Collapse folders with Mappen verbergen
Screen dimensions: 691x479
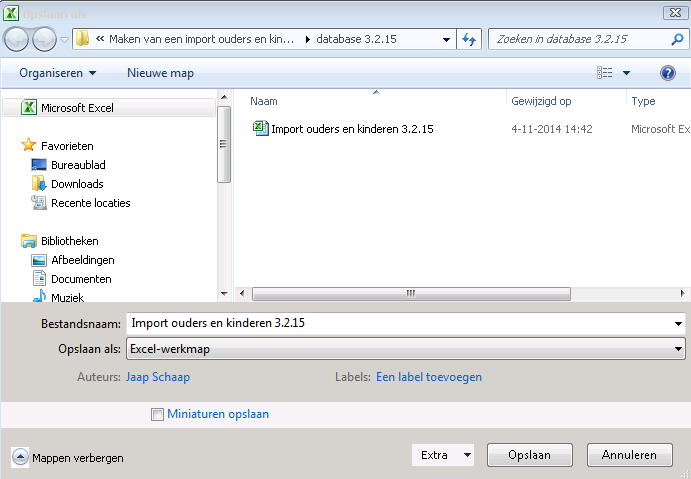(x=68, y=457)
